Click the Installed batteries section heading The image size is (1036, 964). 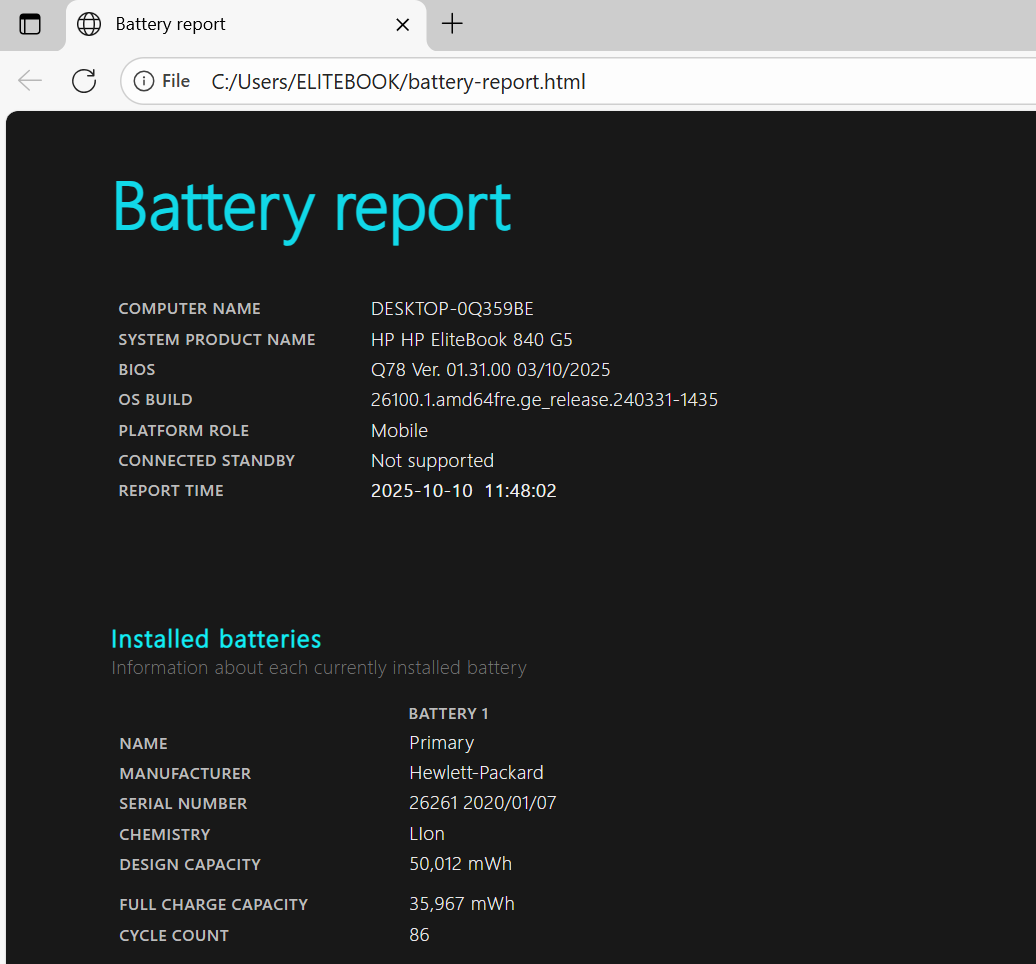coord(216,639)
